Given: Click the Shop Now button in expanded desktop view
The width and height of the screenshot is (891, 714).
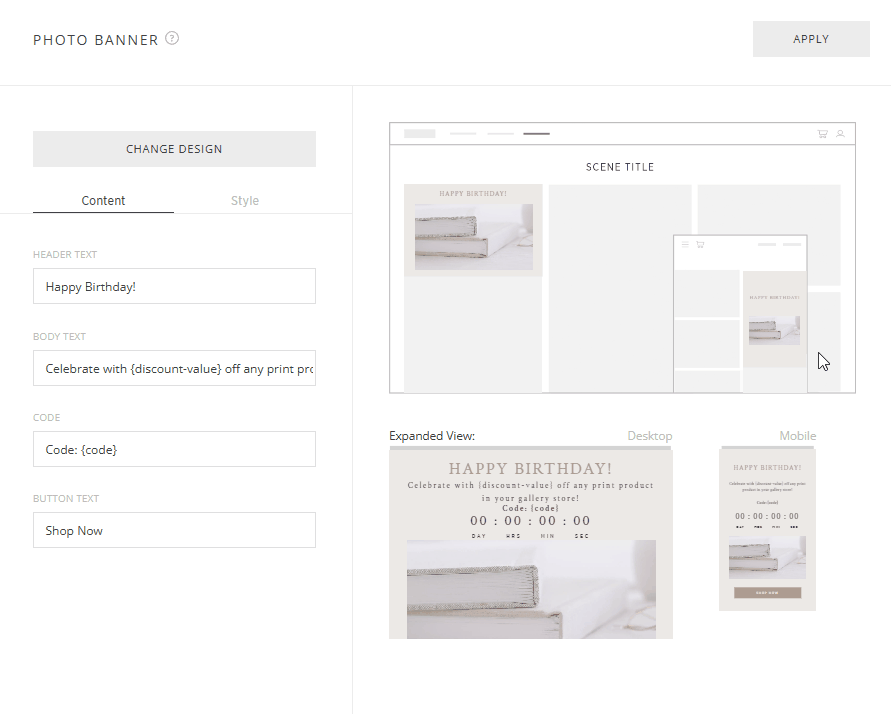Looking at the screenshot, I should click(530, 632).
